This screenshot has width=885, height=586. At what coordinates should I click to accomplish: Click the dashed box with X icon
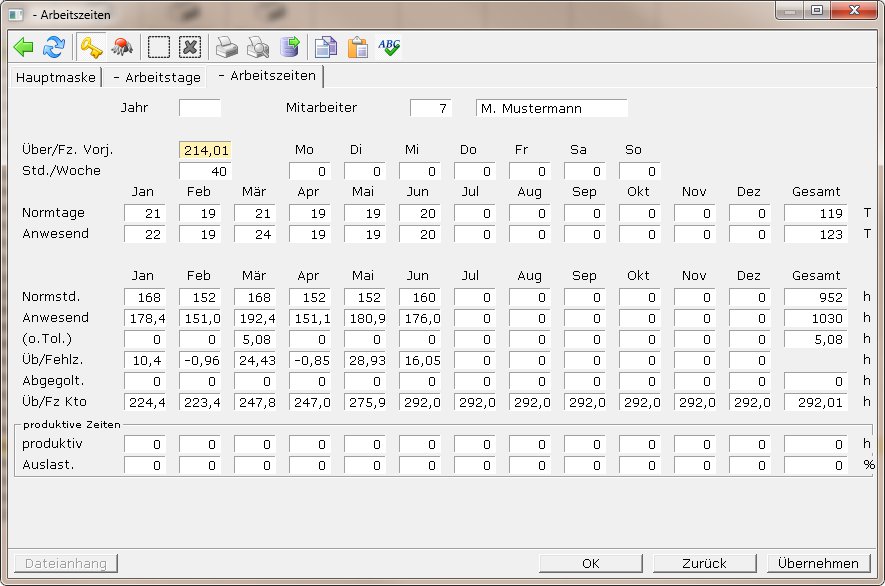coord(190,47)
